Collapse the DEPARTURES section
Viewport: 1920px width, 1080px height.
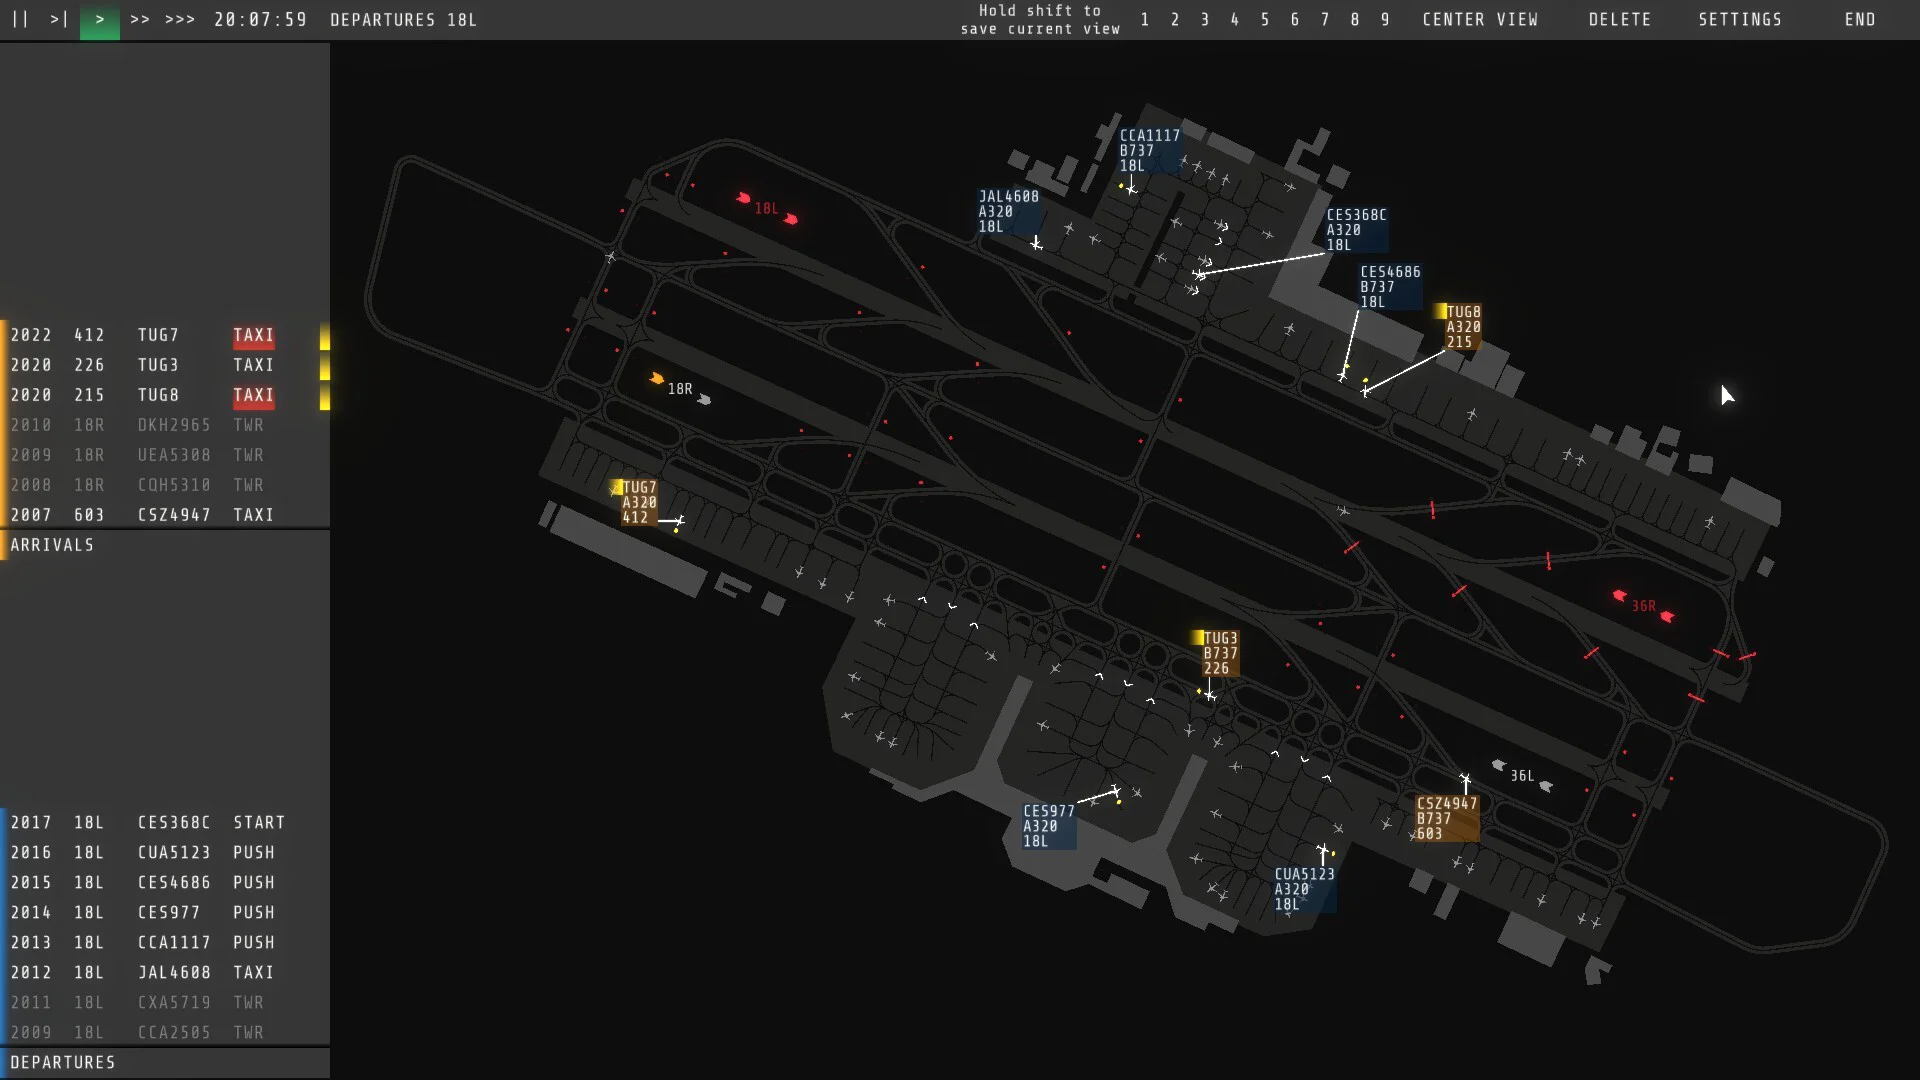click(62, 1063)
